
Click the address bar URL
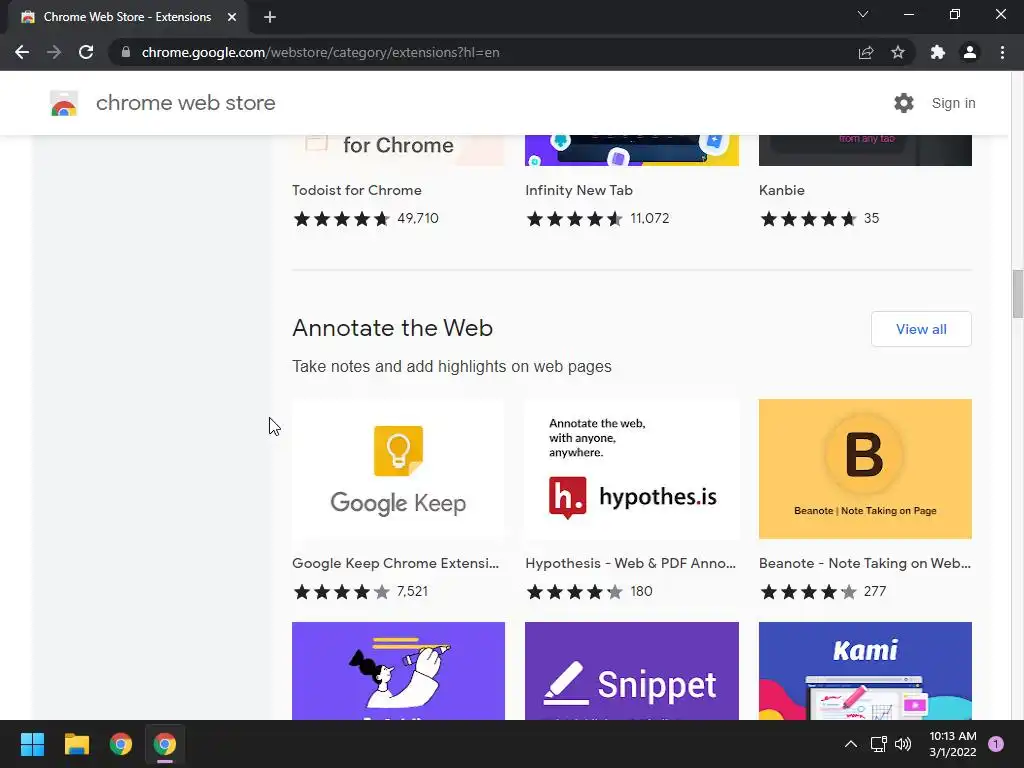pyautogui.click(x=321, y=52)
